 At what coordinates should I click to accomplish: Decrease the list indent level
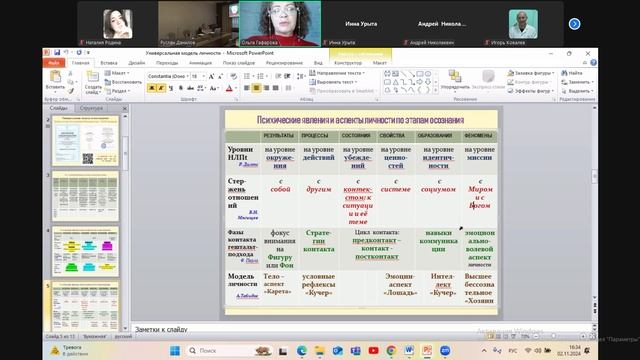tap(278, 76)
